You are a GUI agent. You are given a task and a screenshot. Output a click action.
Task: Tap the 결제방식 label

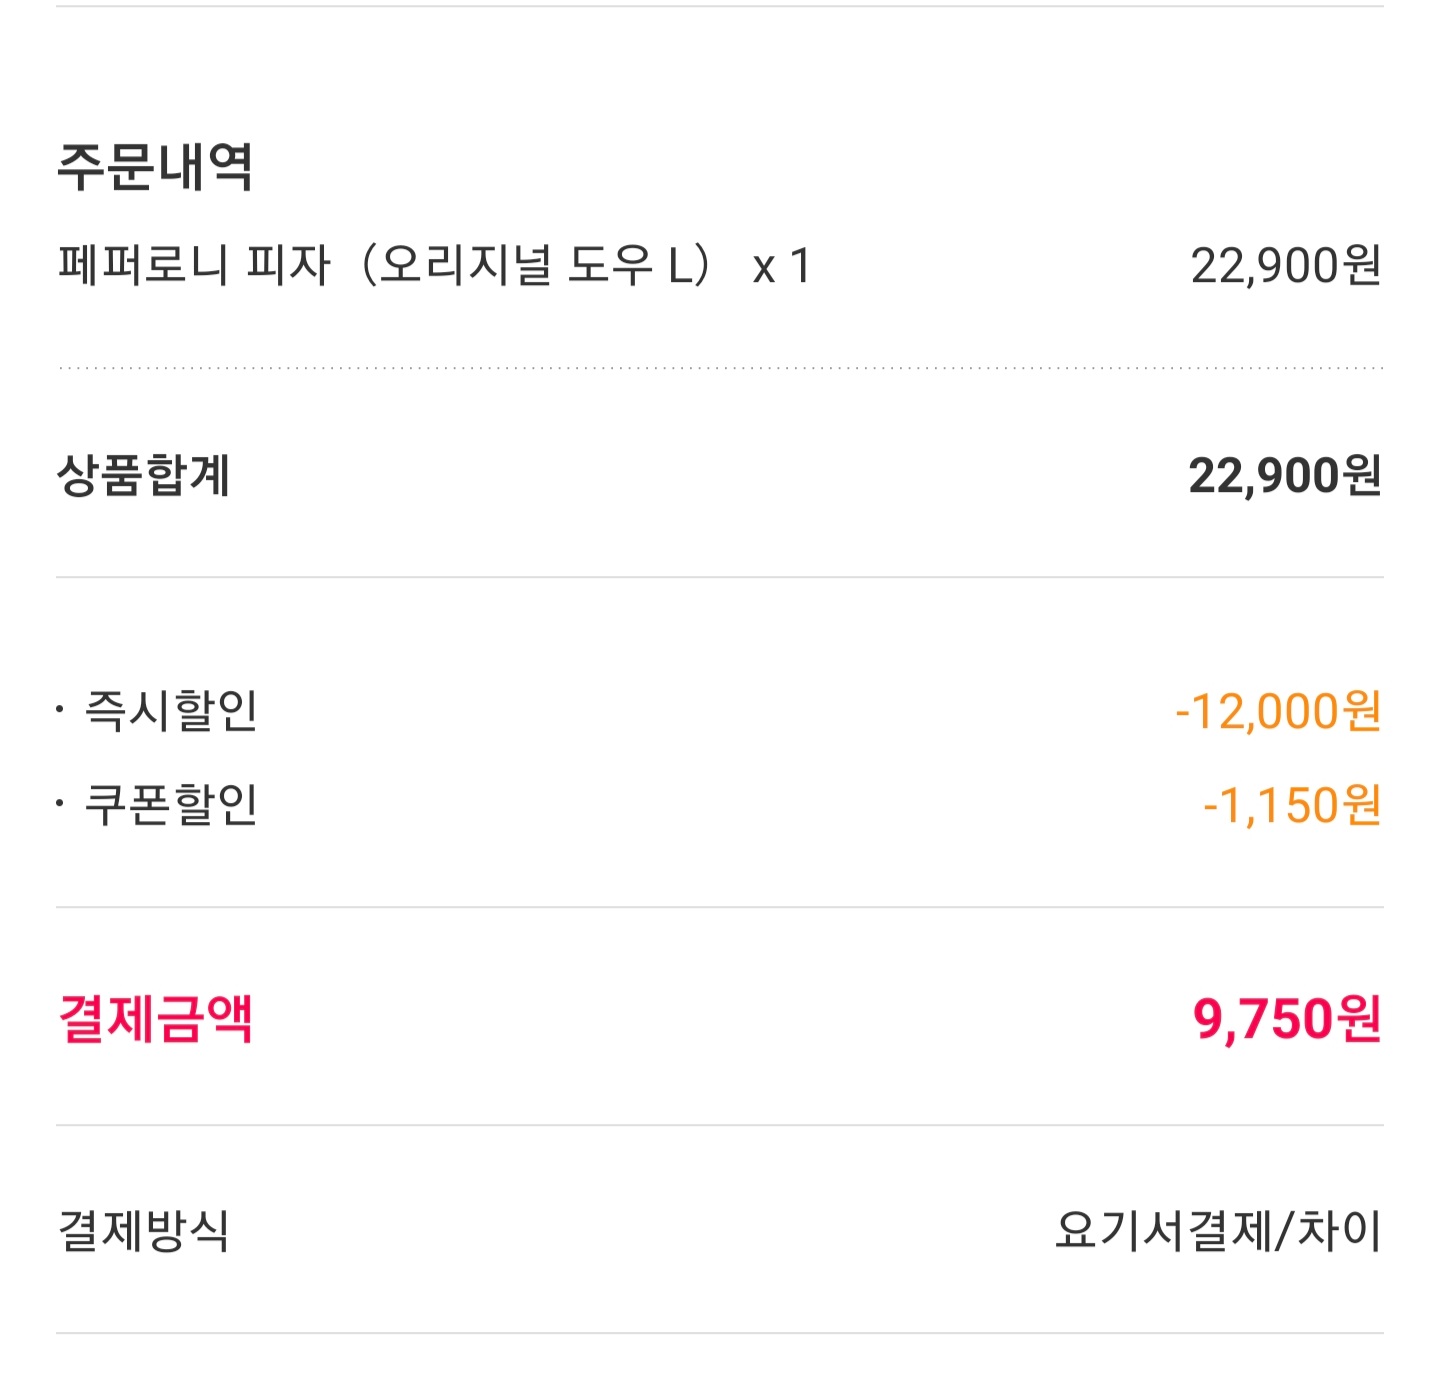click(x=143, y=1230)
